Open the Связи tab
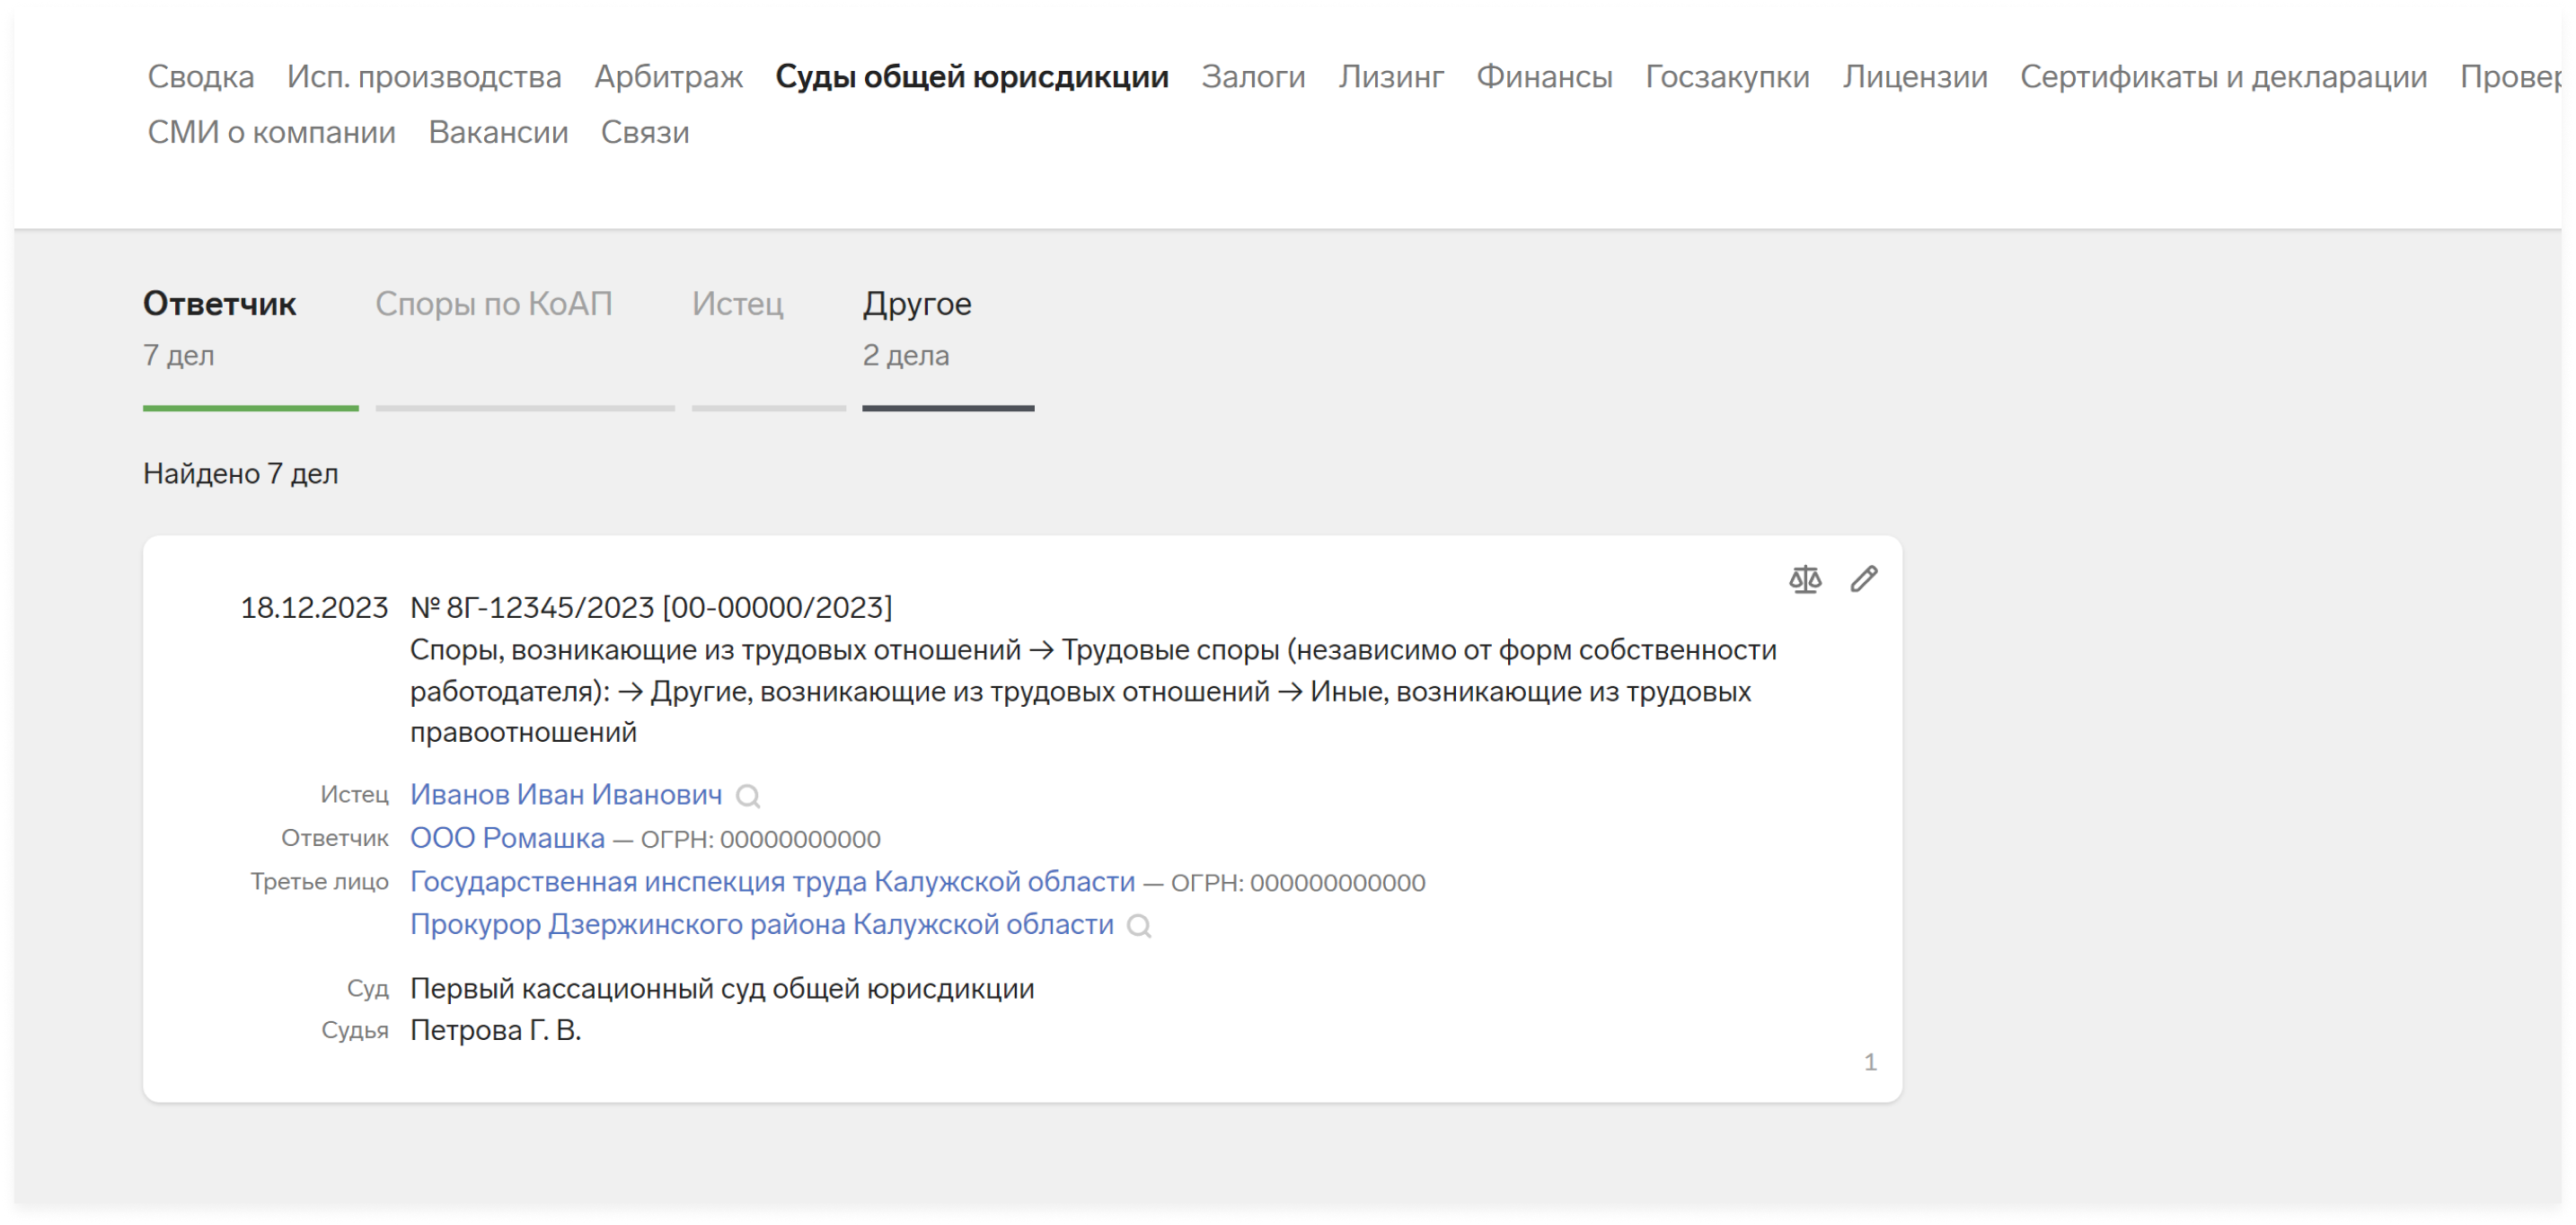The image size is (2576, 1225). tap(645, 133)
